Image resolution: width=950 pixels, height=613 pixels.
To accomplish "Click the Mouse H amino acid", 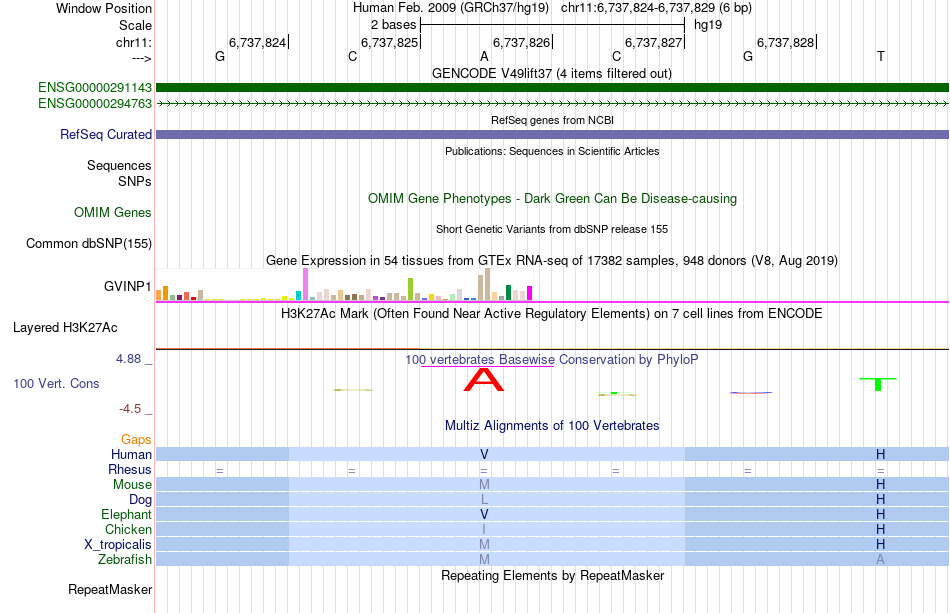I will click(880, 485).
